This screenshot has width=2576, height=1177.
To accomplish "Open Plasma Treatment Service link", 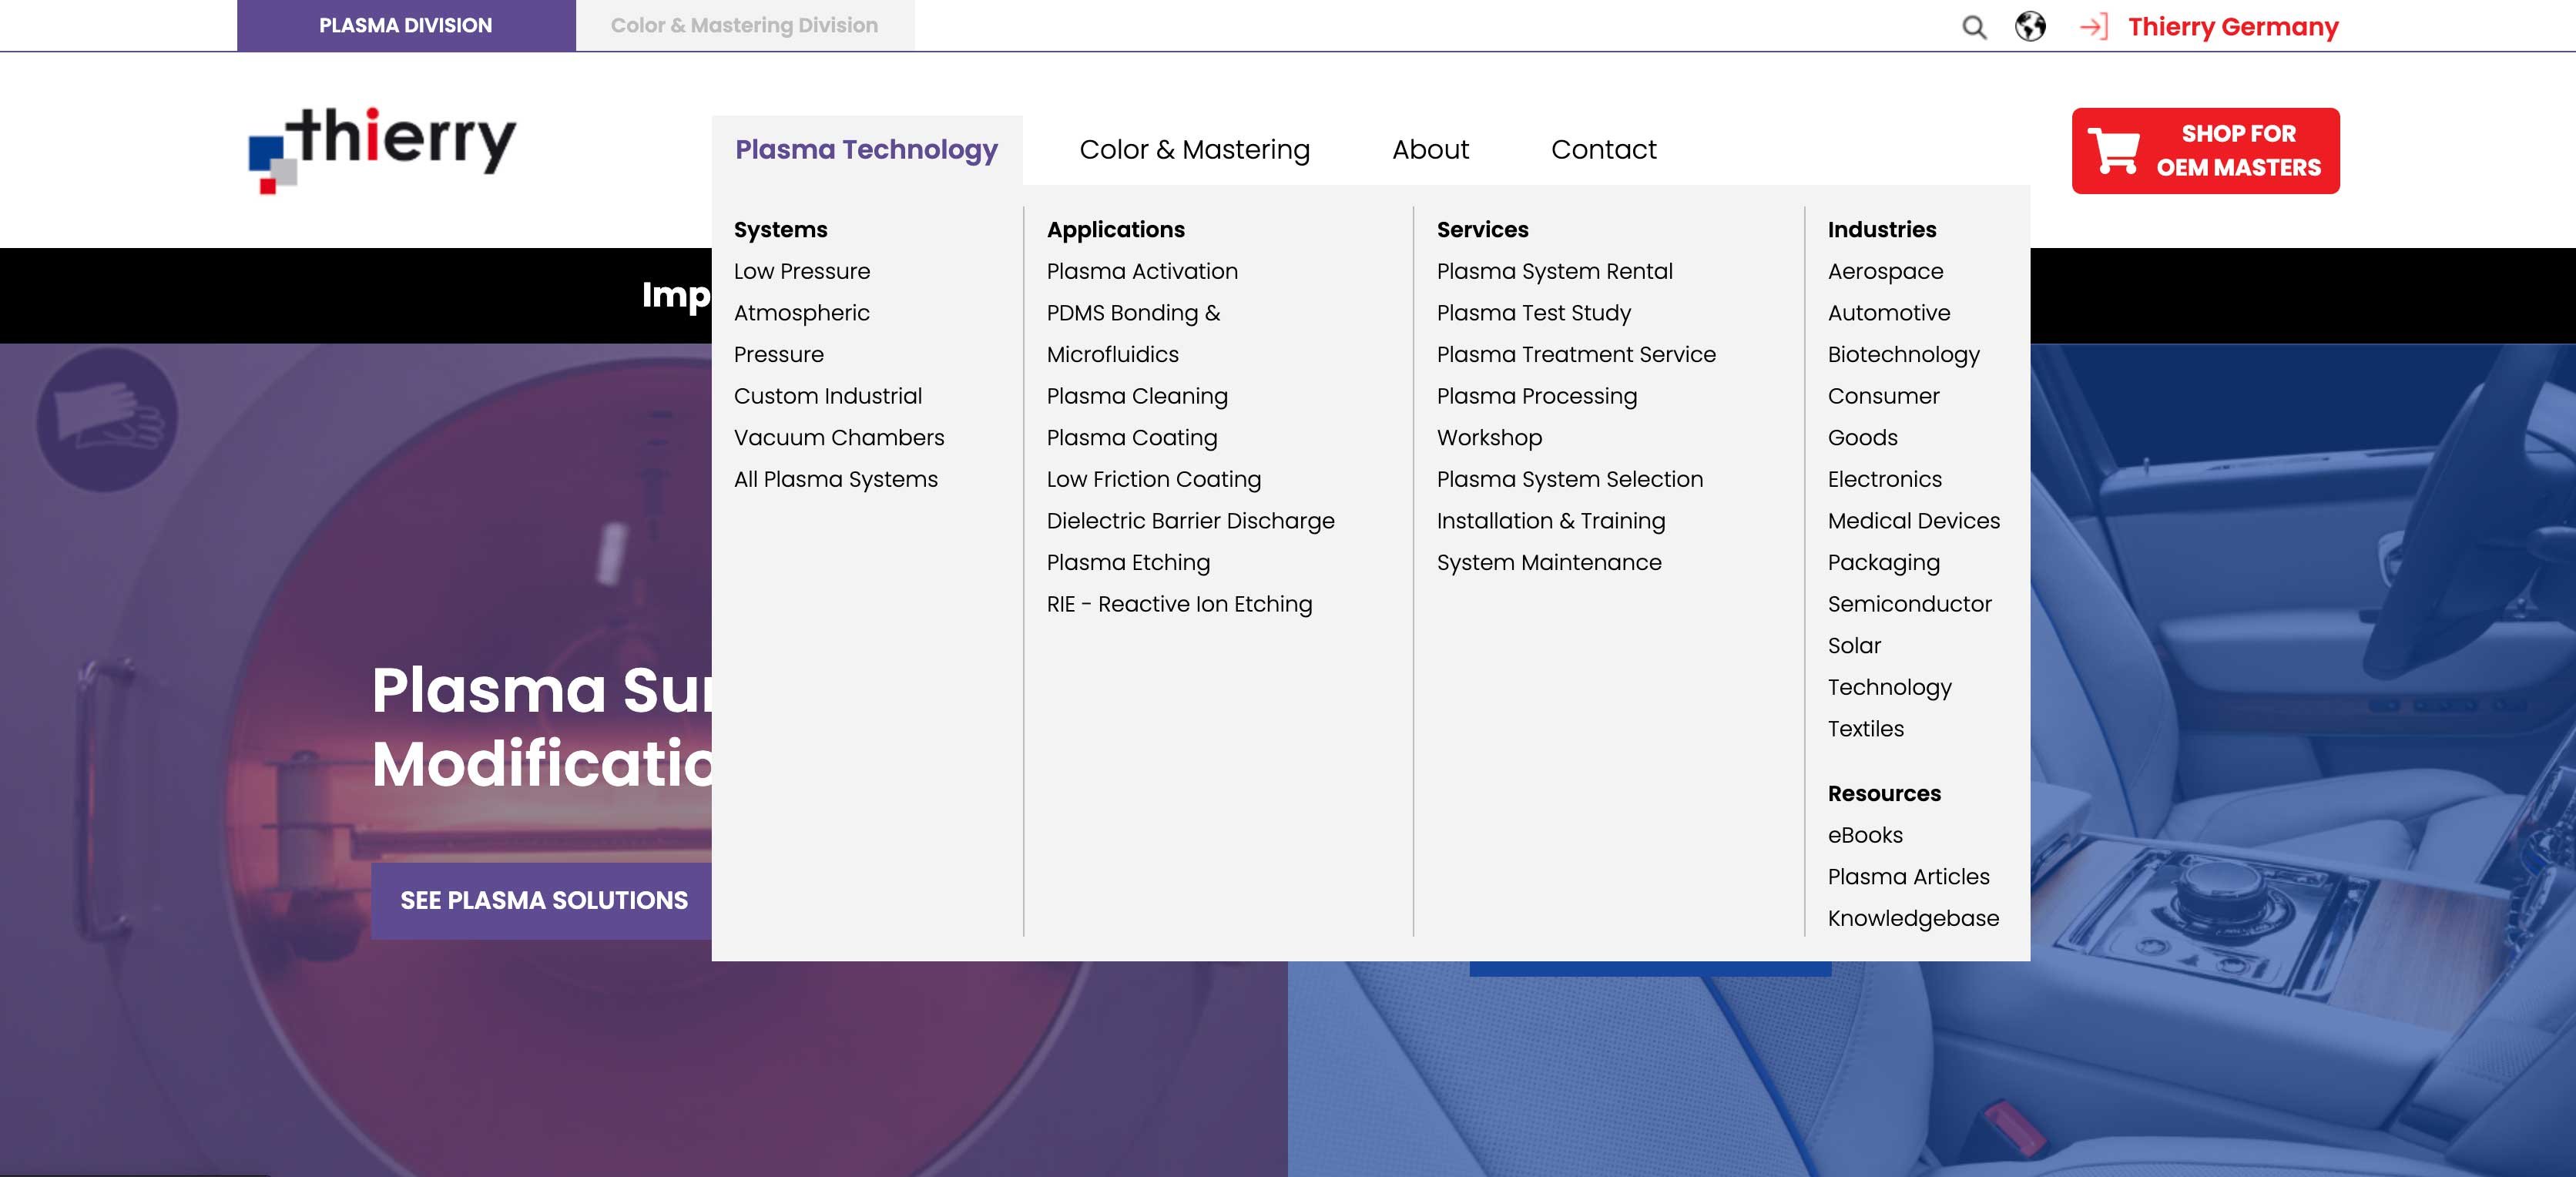I will tap(1576, 354).
